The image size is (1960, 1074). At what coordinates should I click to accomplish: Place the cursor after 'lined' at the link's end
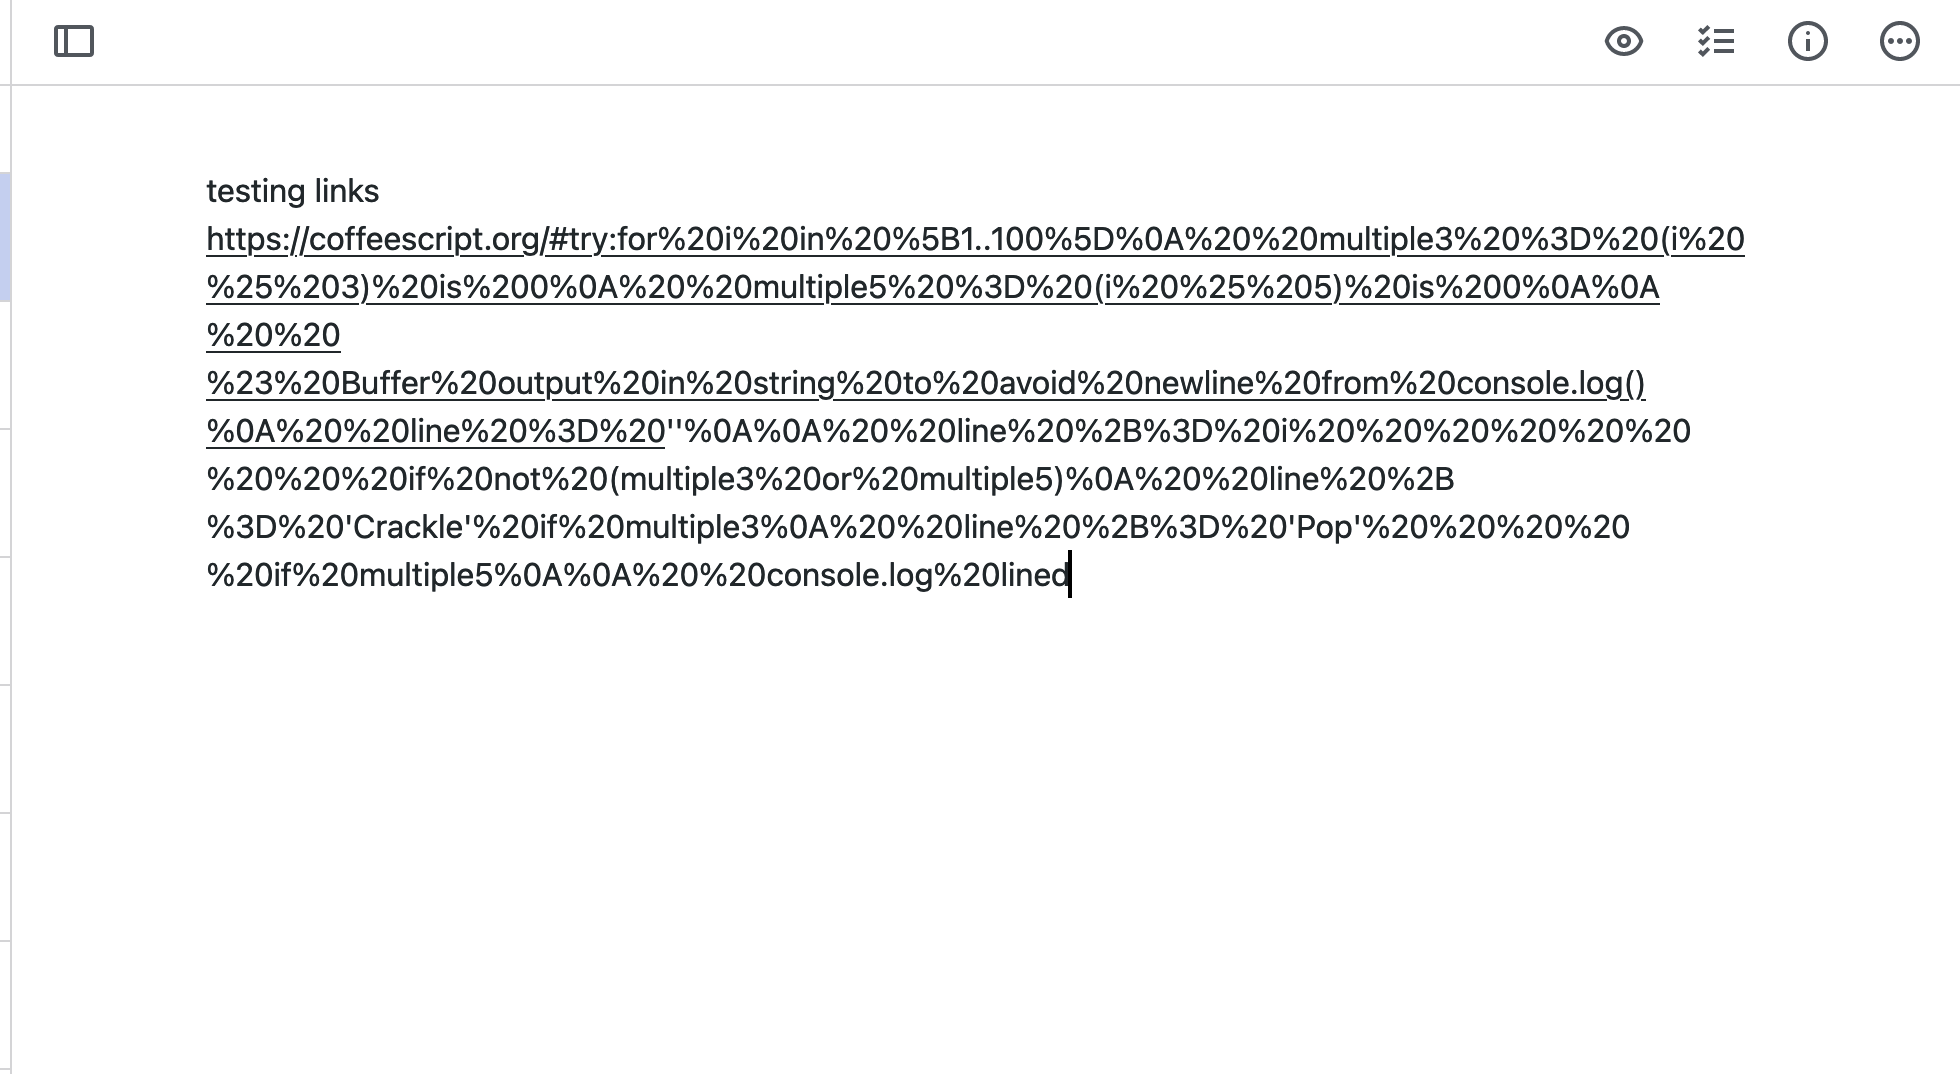pos(1070,575)
